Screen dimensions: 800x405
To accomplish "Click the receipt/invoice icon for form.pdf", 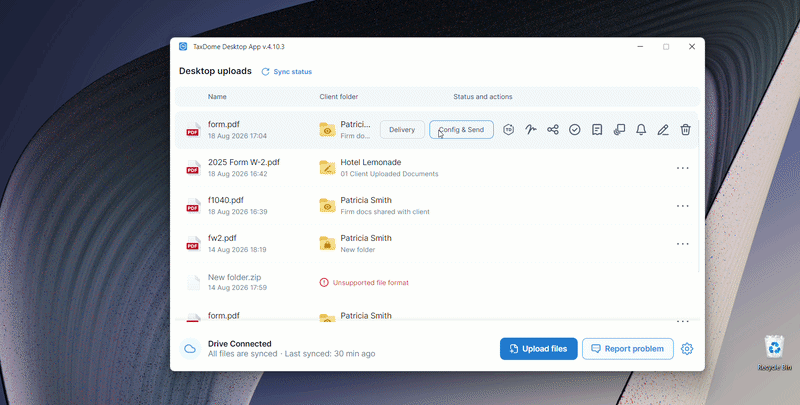I will coord(597,130).
